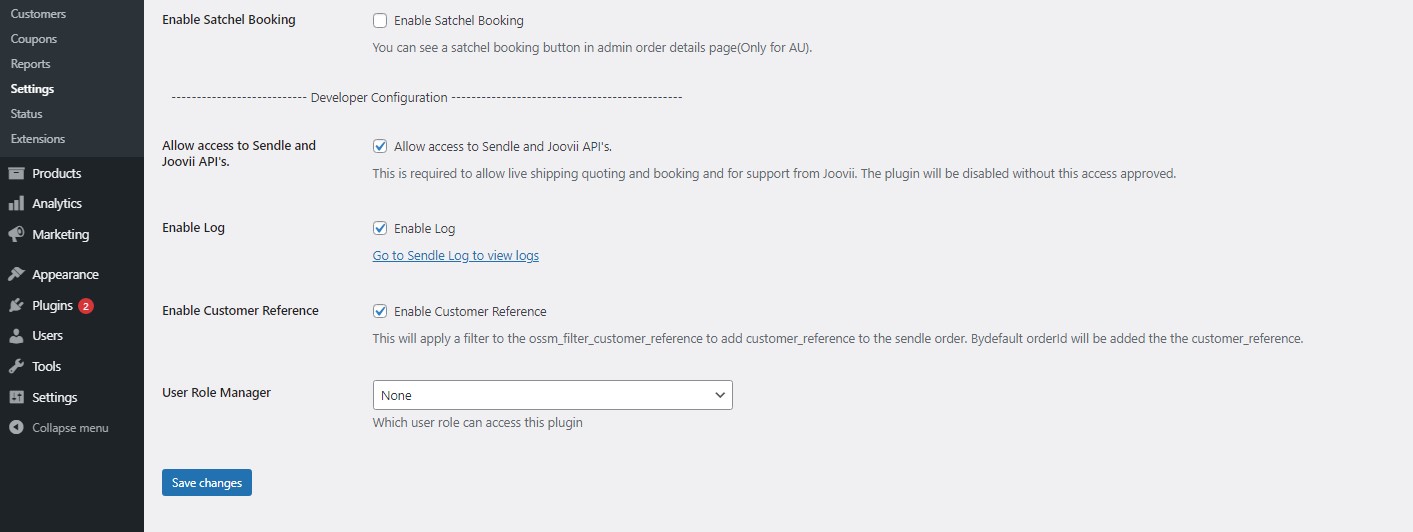Click the Appearance paintbrush icon
The height and width of the screenshot is (532, 1413).
tap(16, 274)
